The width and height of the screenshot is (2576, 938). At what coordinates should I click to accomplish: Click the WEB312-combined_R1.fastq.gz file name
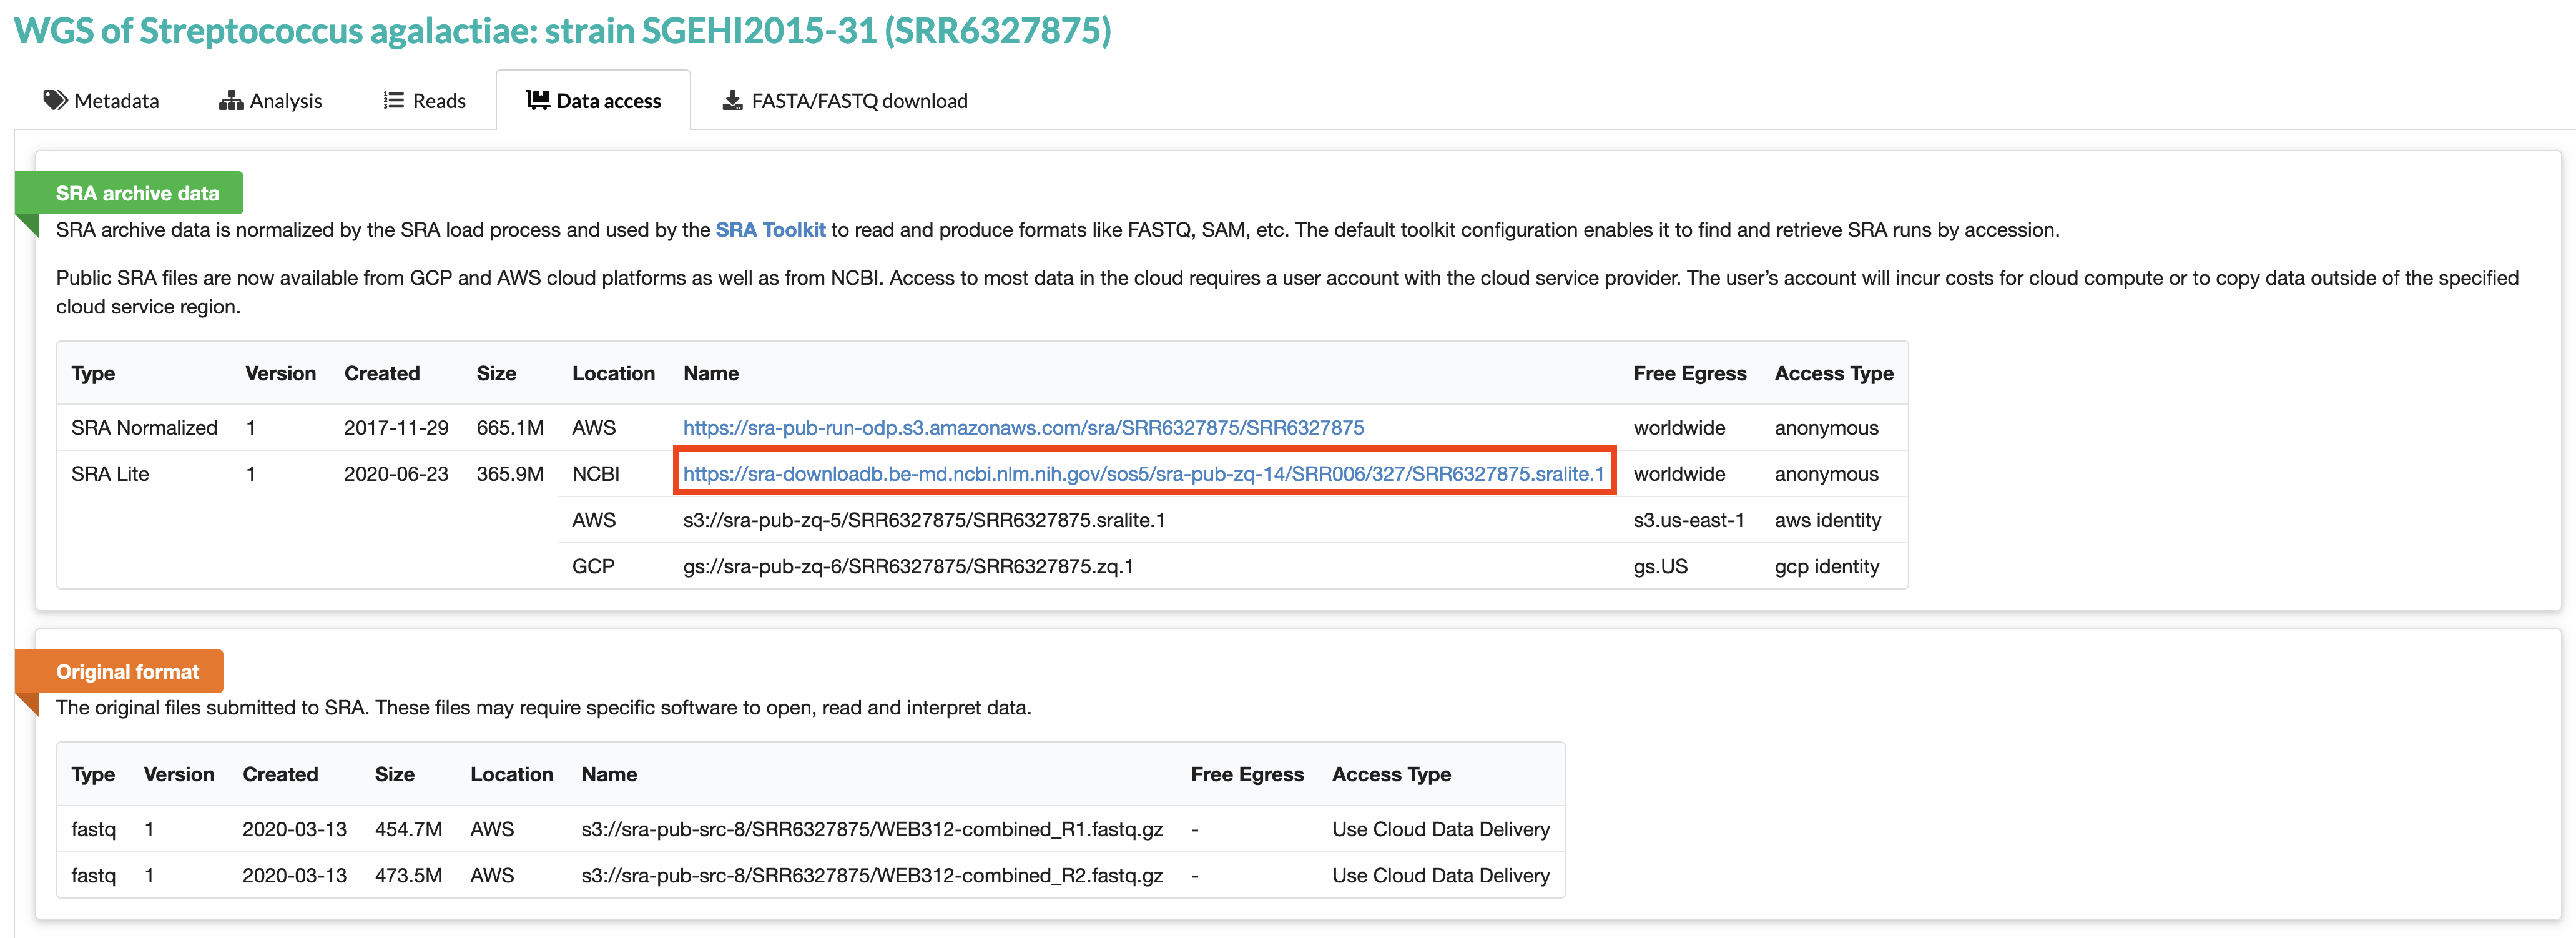[x=871, y=829]
